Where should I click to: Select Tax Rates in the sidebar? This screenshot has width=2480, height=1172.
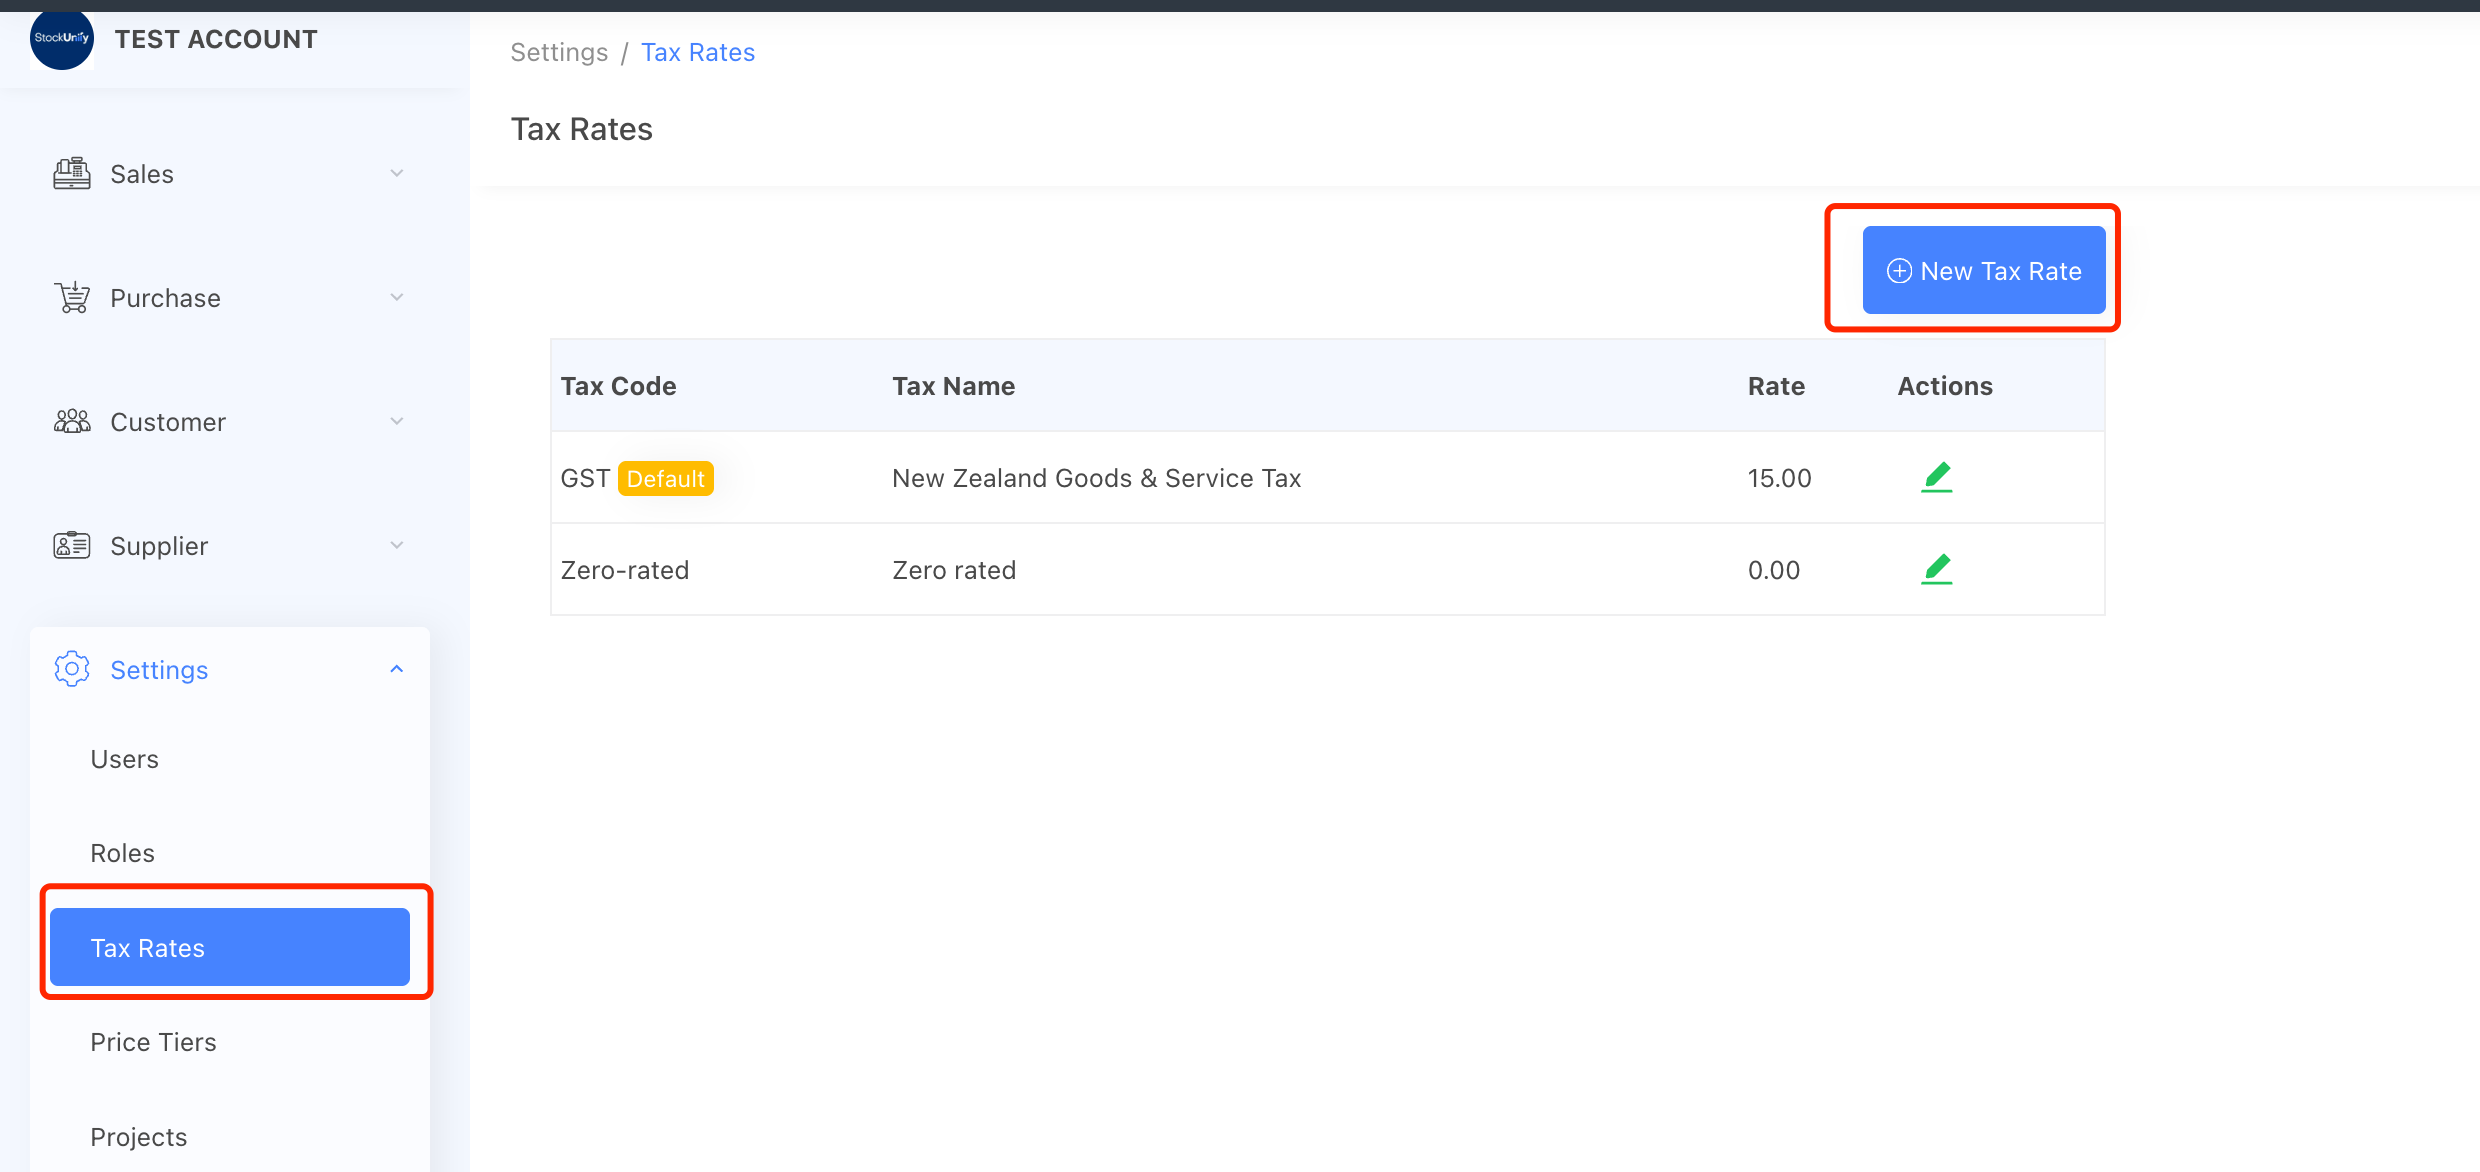(230, 947)
